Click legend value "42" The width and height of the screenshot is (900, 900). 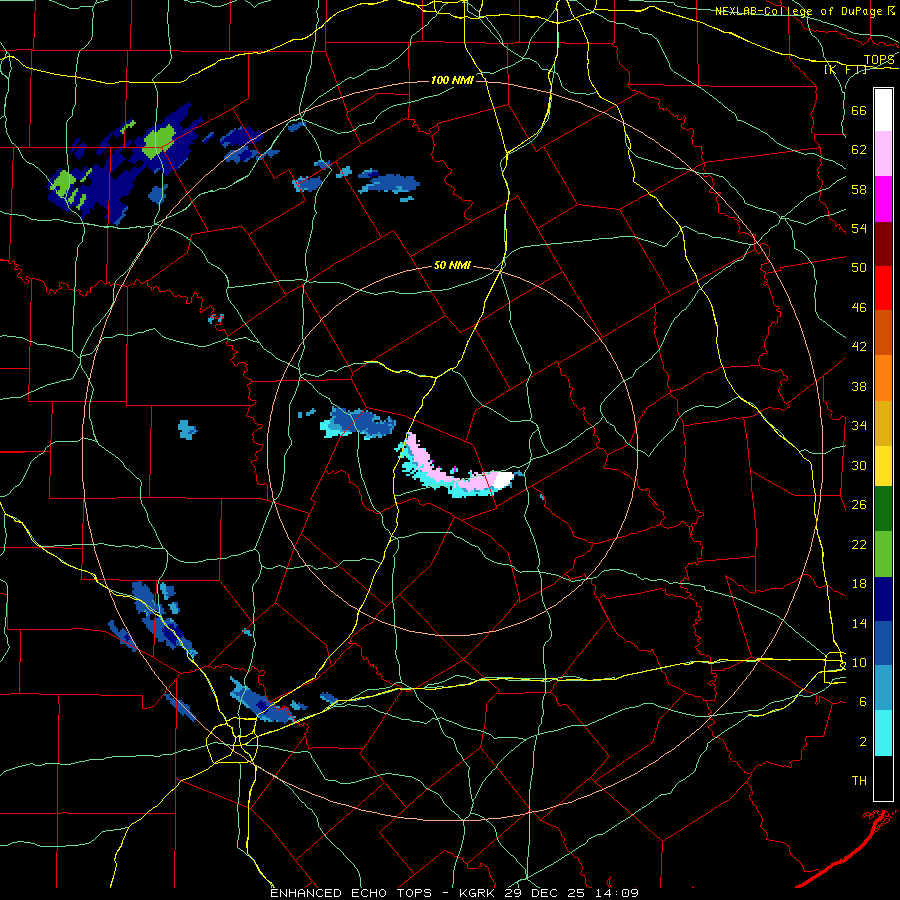pos(859,347)
